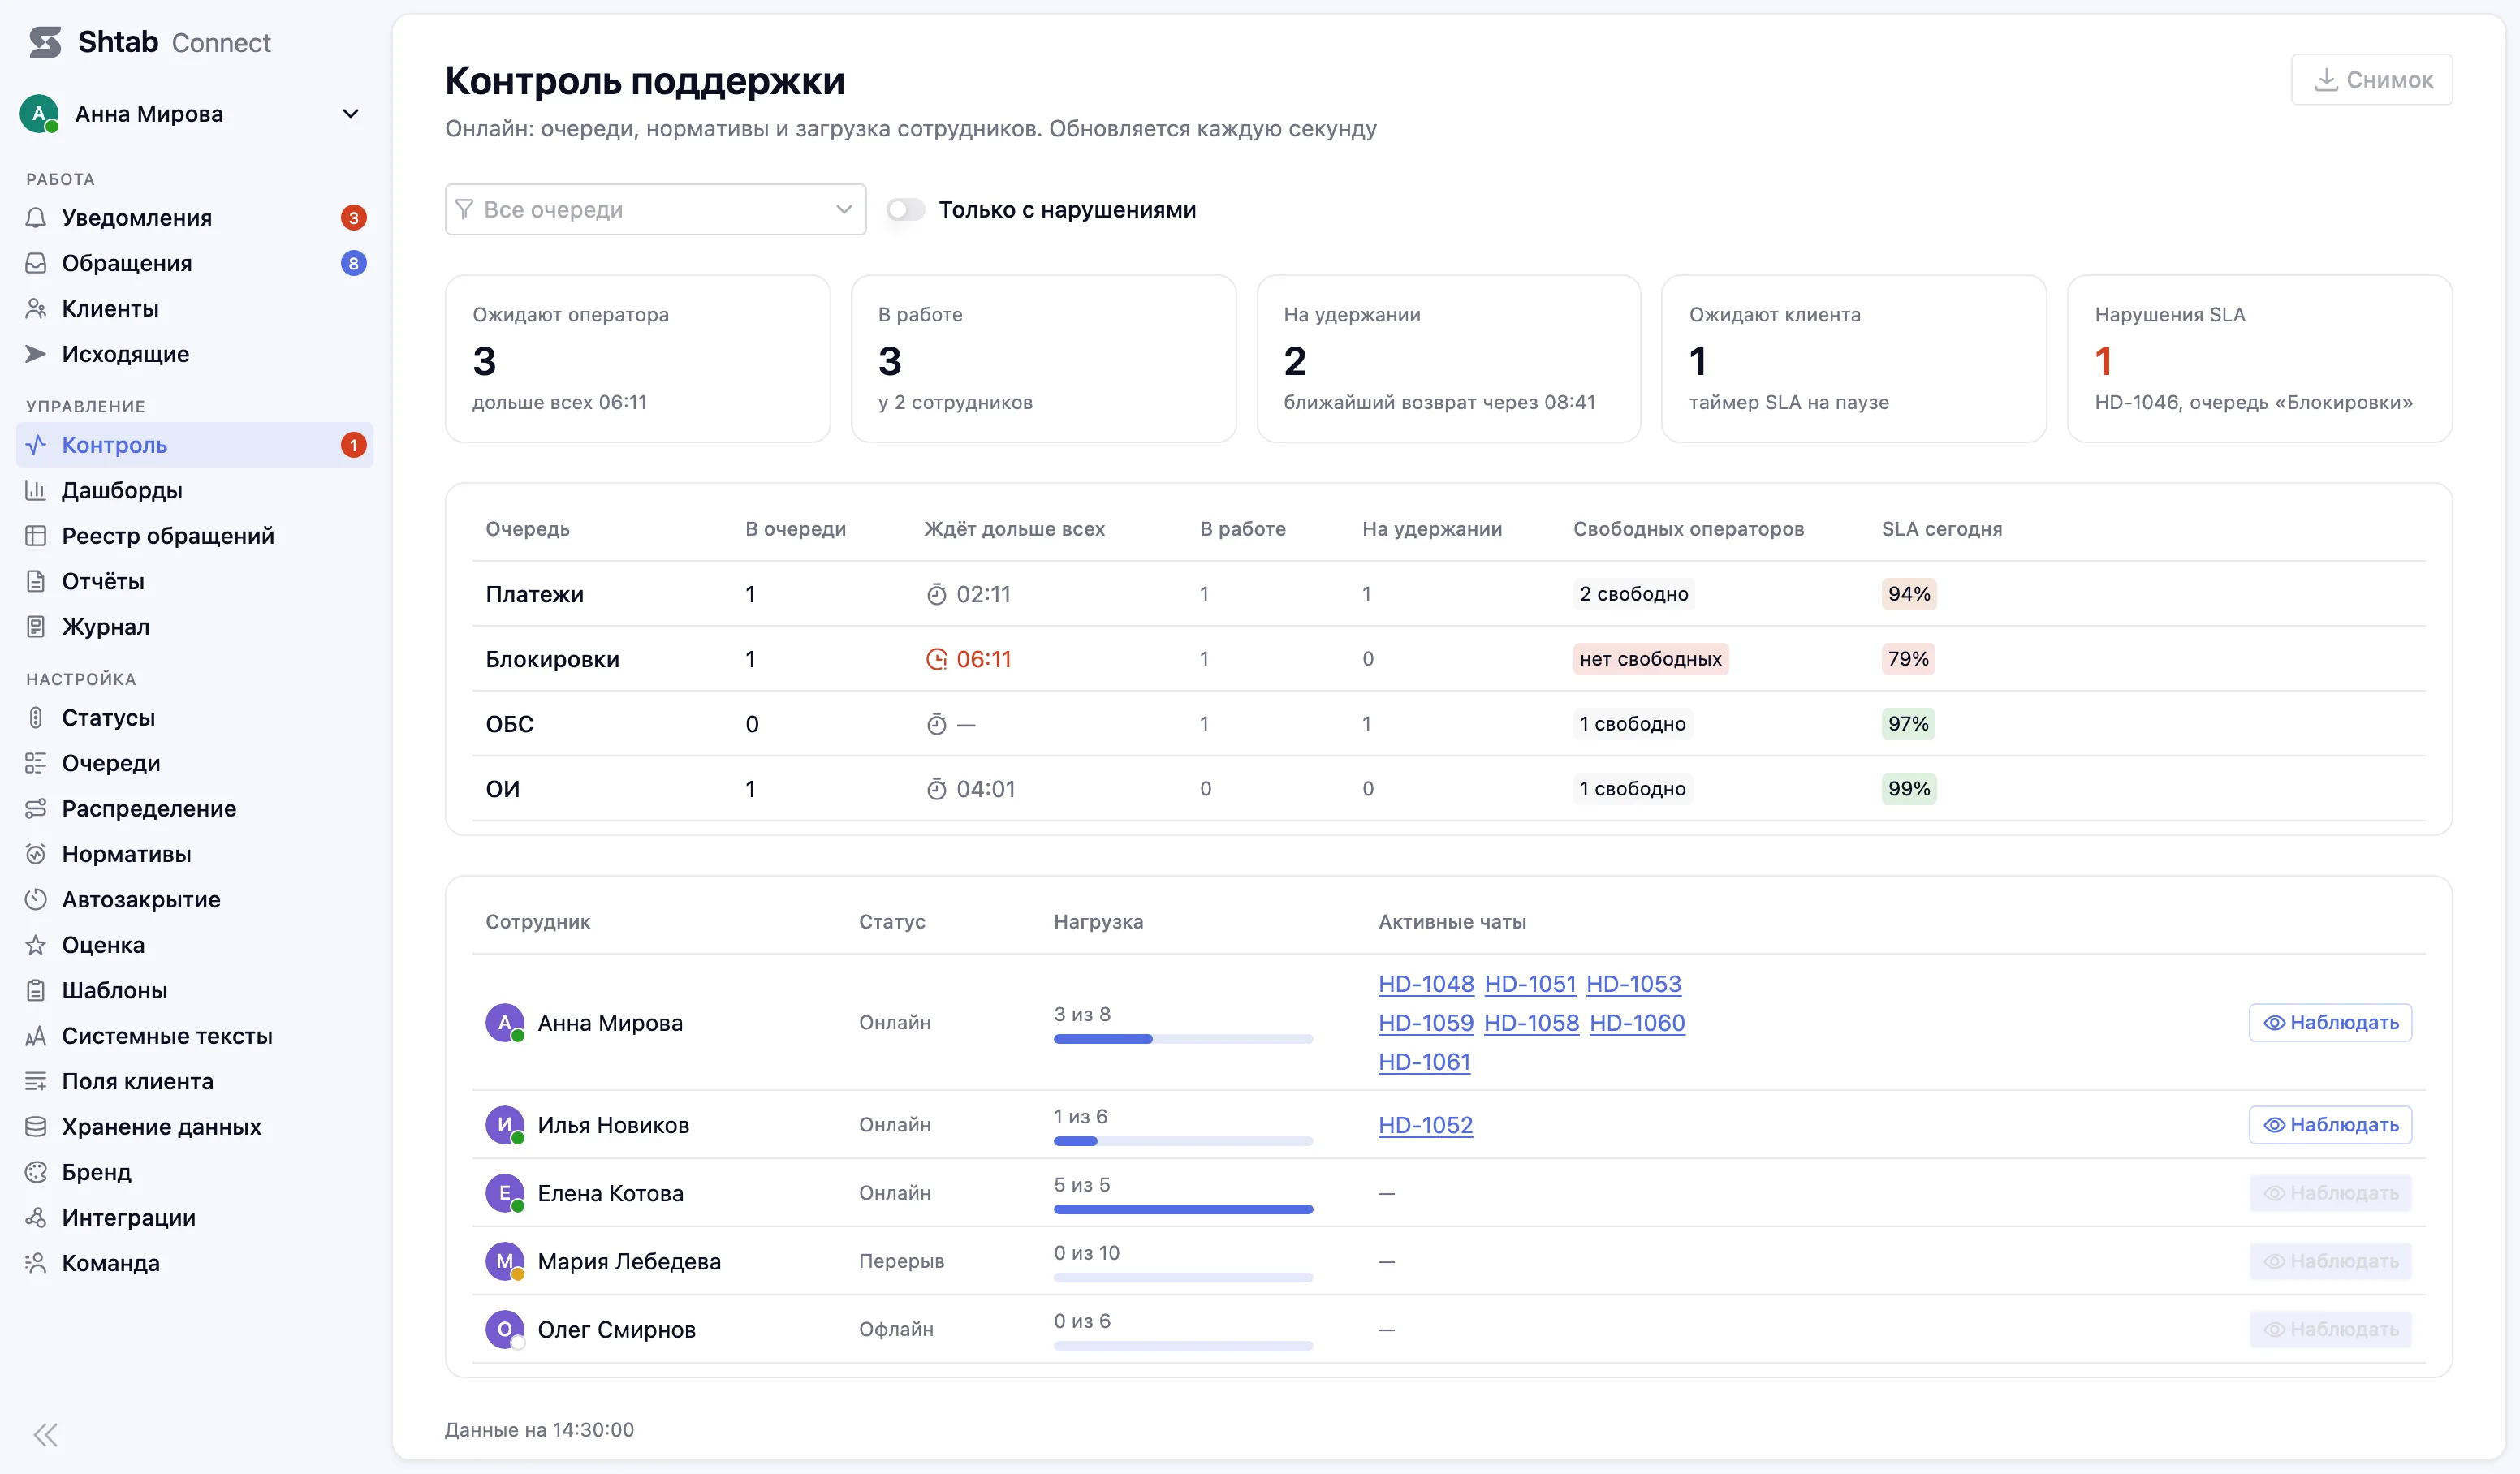Click the star icon beside Оценка

36,945
